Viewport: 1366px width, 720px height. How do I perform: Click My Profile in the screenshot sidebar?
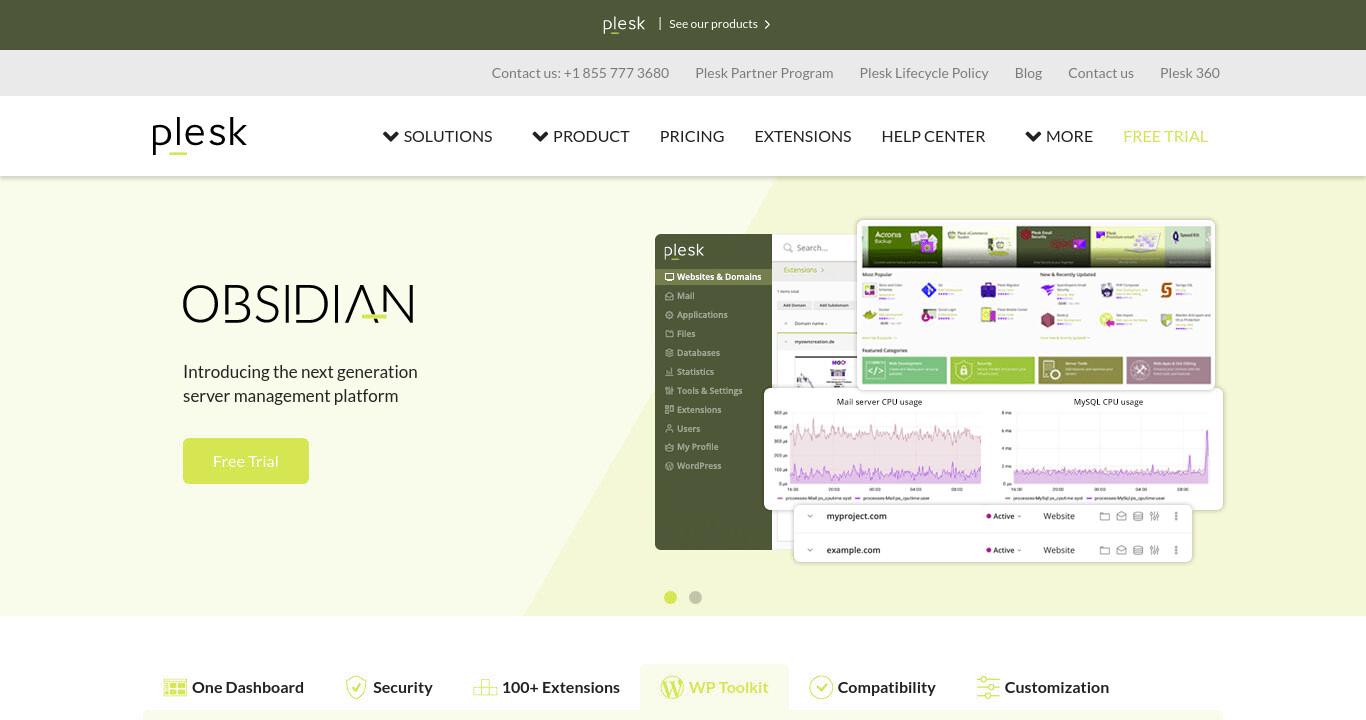tap(692, 447)
